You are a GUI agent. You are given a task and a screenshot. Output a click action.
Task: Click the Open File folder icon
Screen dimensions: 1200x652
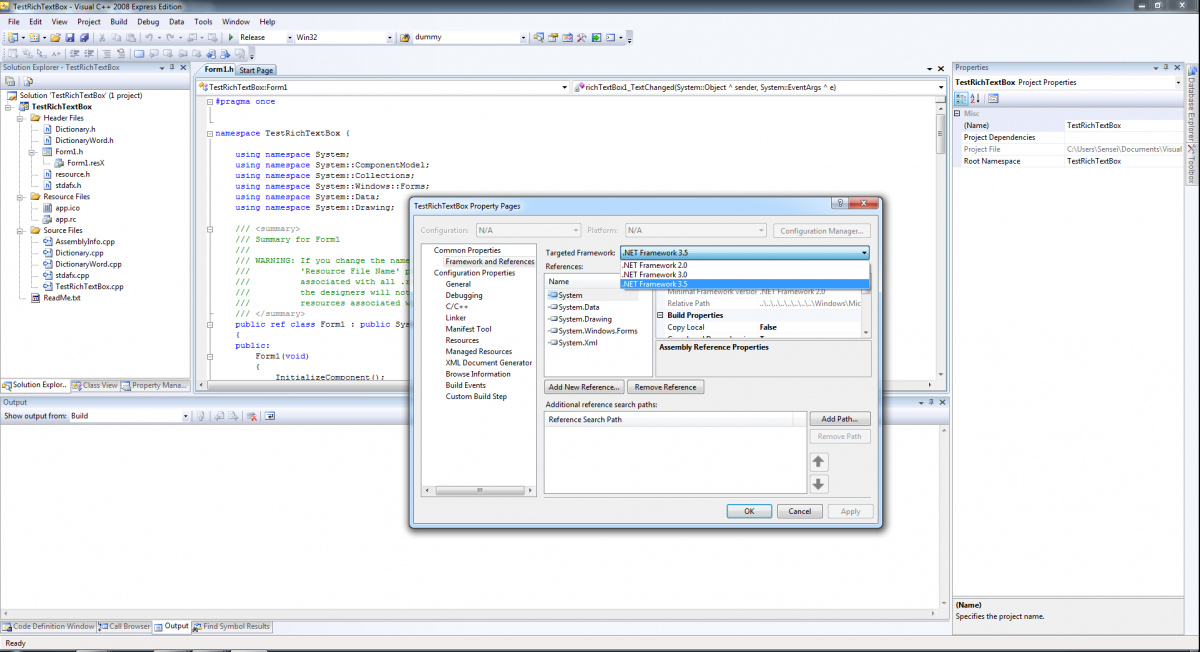click(56, 38)
